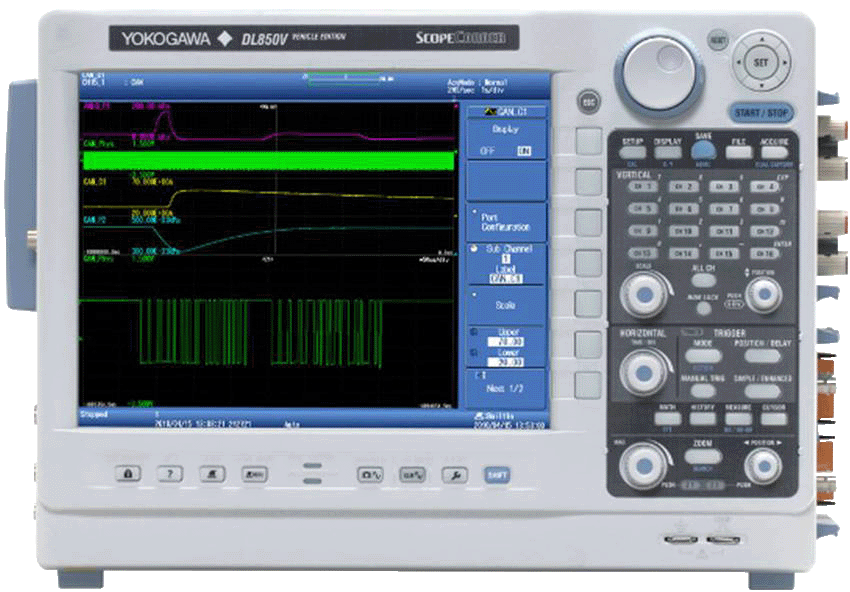Image resolution: width=850 pixels, height=592 pixels.
Task: Tap the soft key beside Scale
Action: click(x=588, y=304)
